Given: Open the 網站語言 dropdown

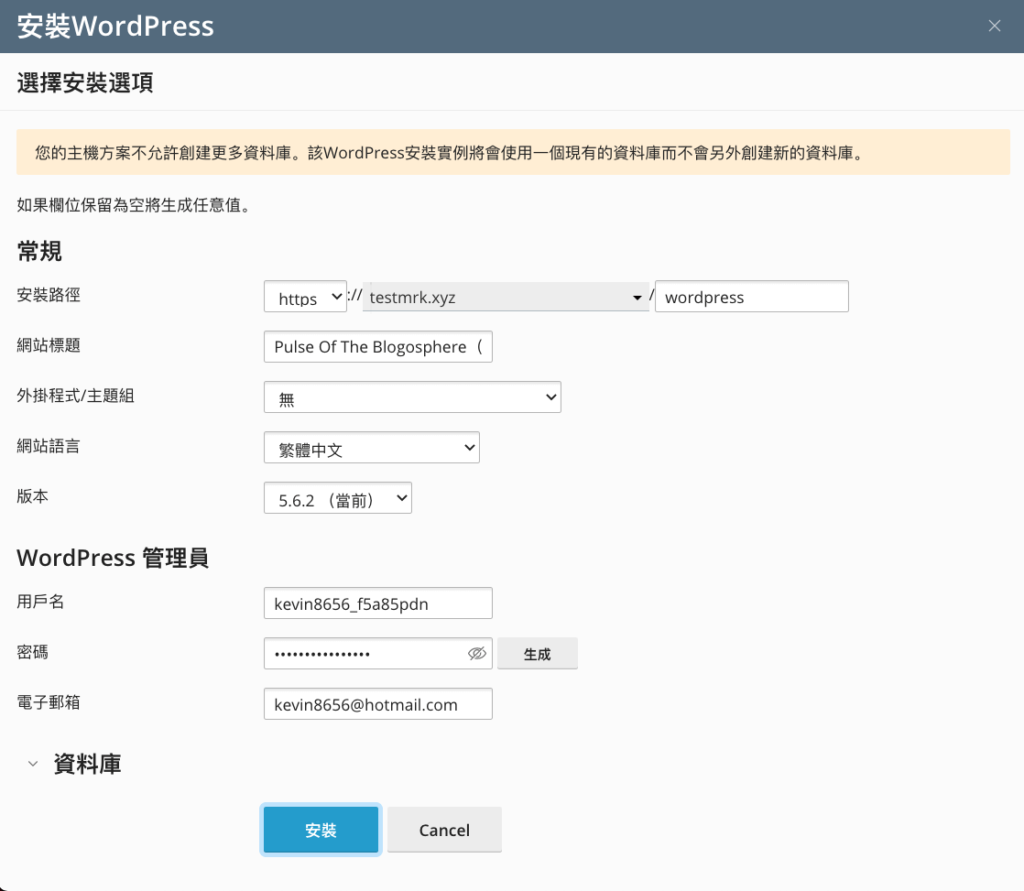Looking at the screenshot, I should [372, 447].
